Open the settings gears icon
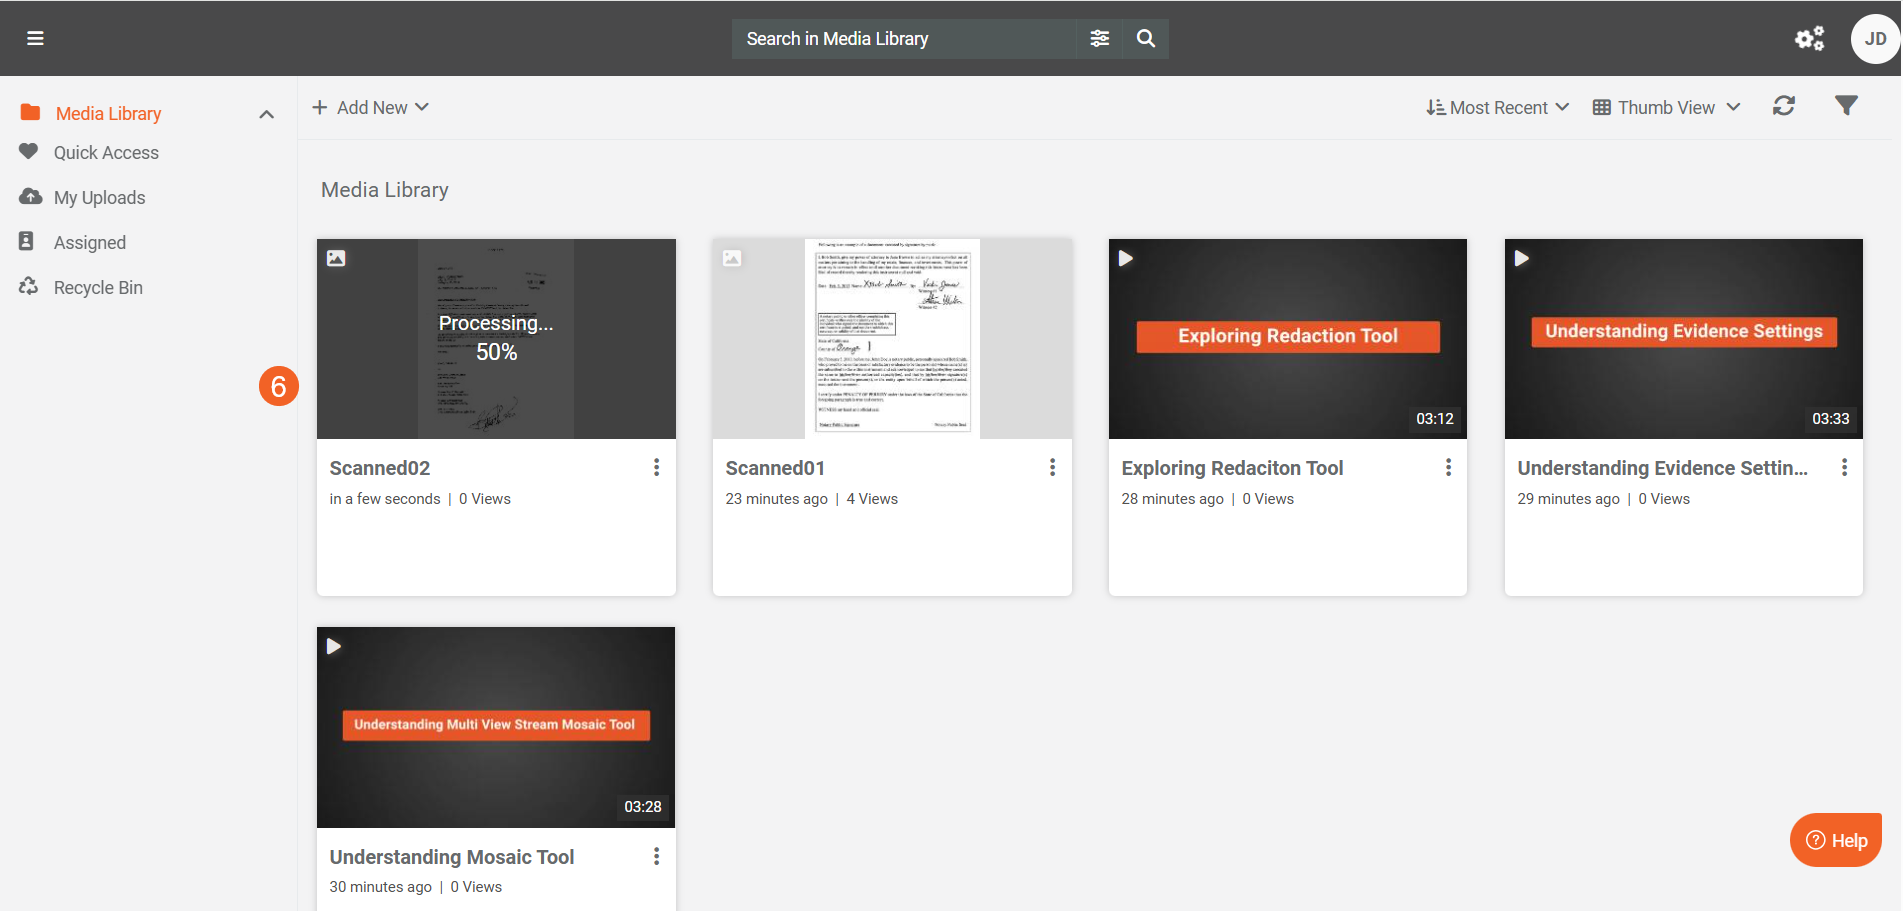1903x911 pixels. [x=1809, y=38]
